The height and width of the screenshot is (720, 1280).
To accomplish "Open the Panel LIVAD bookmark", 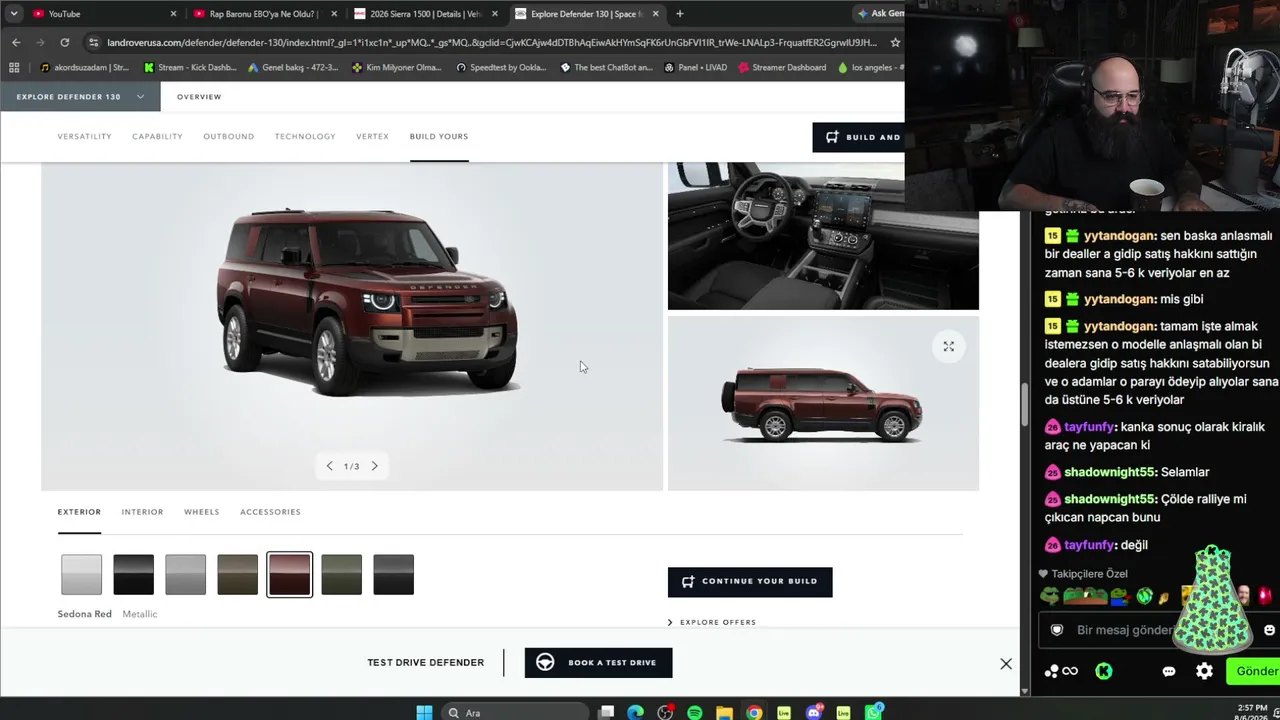I will pyautogui.click(x=695, y=68).
